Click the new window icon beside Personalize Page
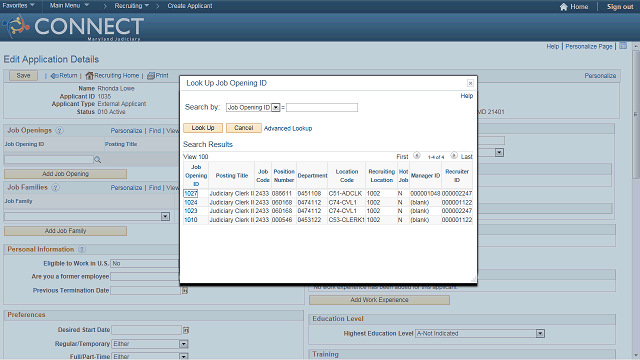The width and height of the screenshot is (640, 360). pos(623,46)
